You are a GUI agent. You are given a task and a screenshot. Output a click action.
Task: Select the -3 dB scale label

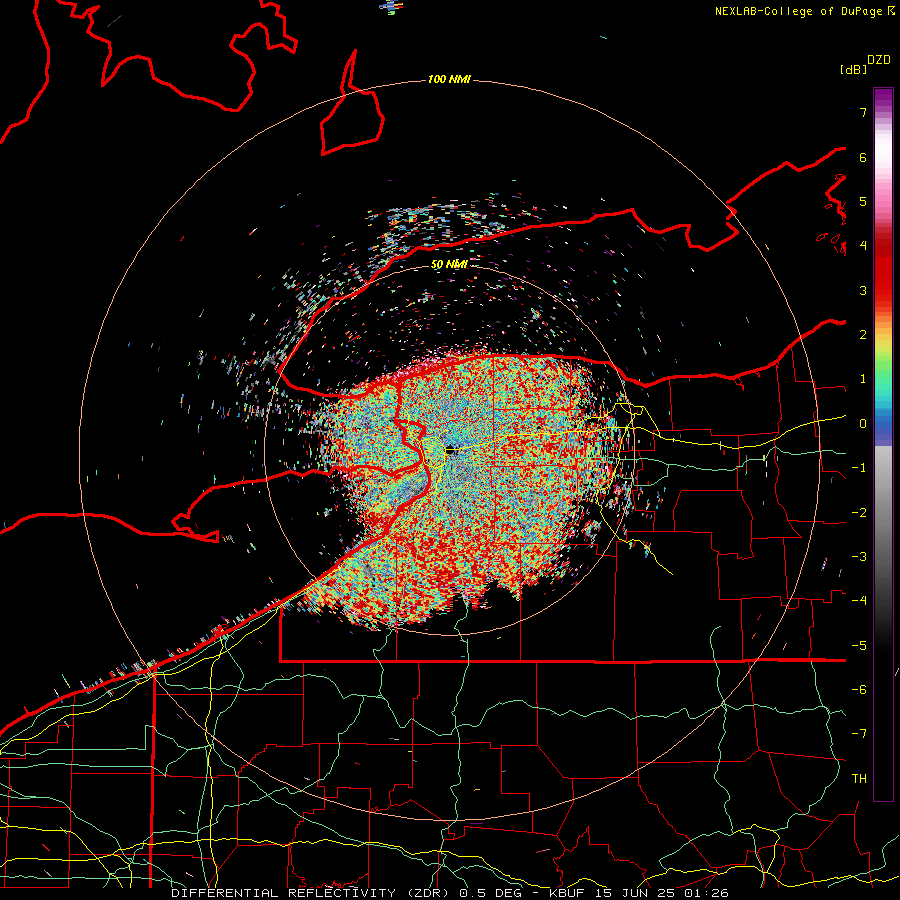point(859,557)
